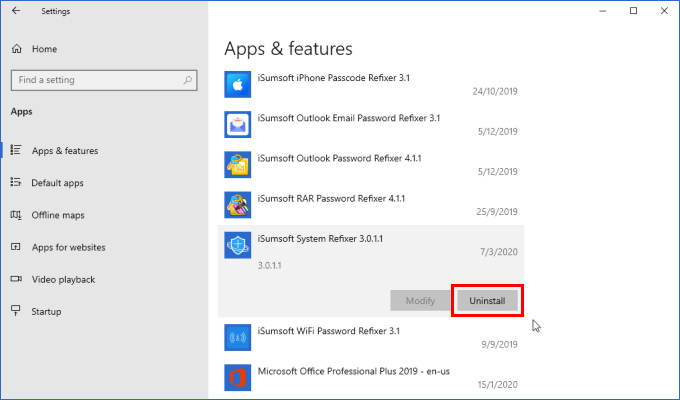Viewport: 680px width, 400px height.
Task: Open Video playback section
Action: [x=63, y=279]
